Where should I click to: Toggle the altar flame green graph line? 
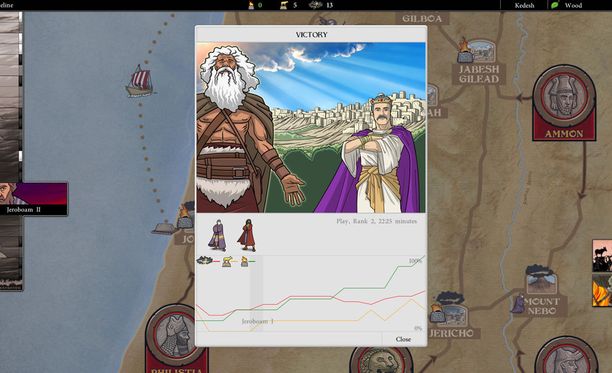[x=247, y=261]
